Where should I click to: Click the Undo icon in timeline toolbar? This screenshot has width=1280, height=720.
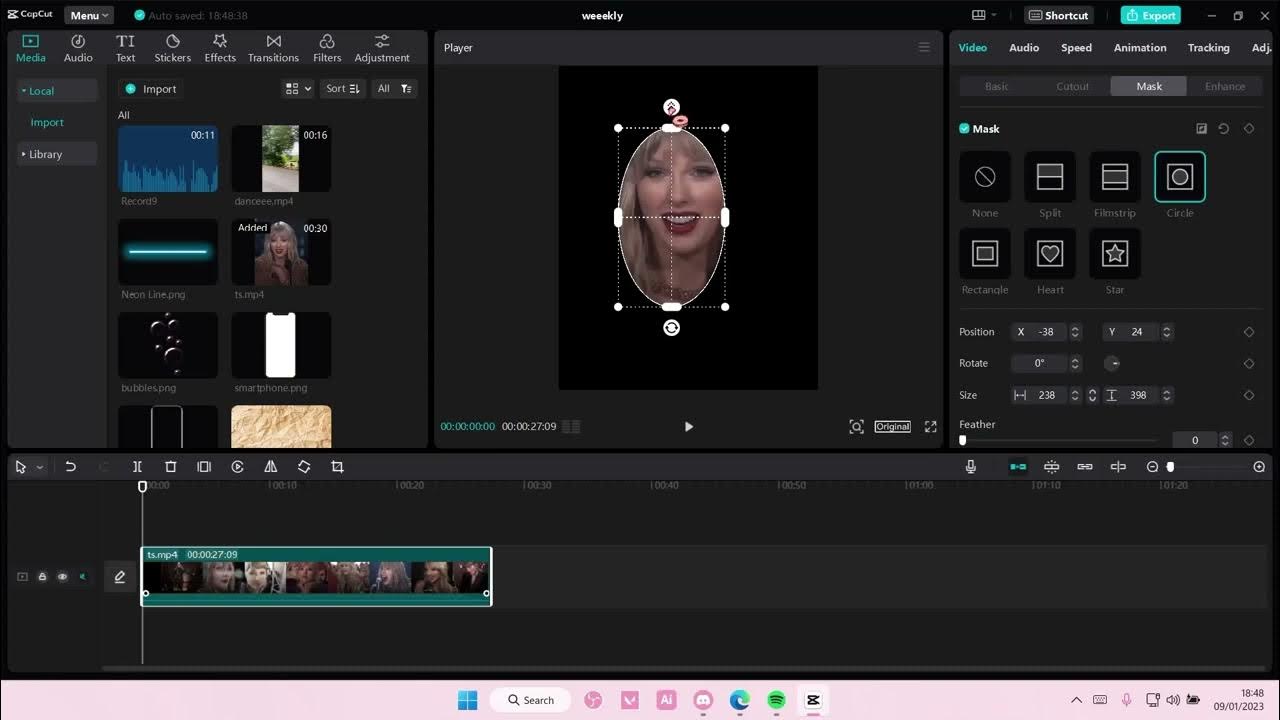point(70,467)
